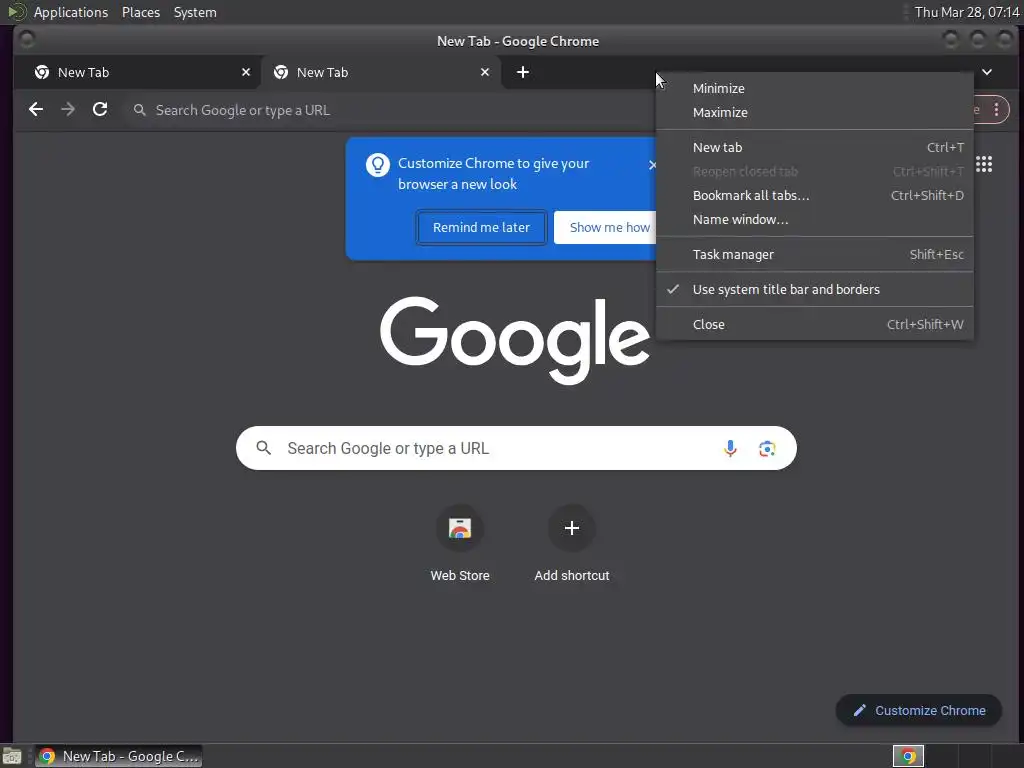This screenshot has height=768, width=1024.
Task: Close the second New Tab
Action: [485, 72]
